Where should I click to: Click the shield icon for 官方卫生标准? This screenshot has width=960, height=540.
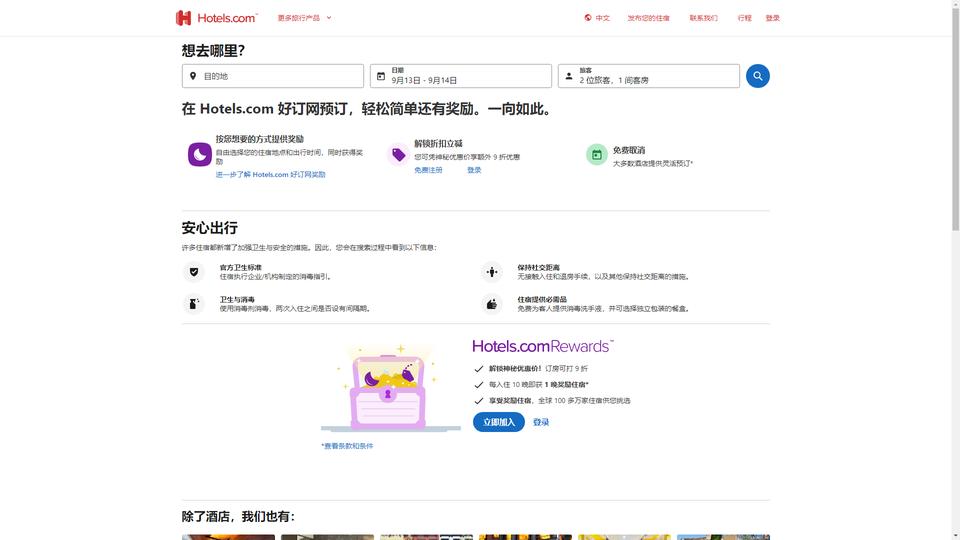tap(194, 272)
